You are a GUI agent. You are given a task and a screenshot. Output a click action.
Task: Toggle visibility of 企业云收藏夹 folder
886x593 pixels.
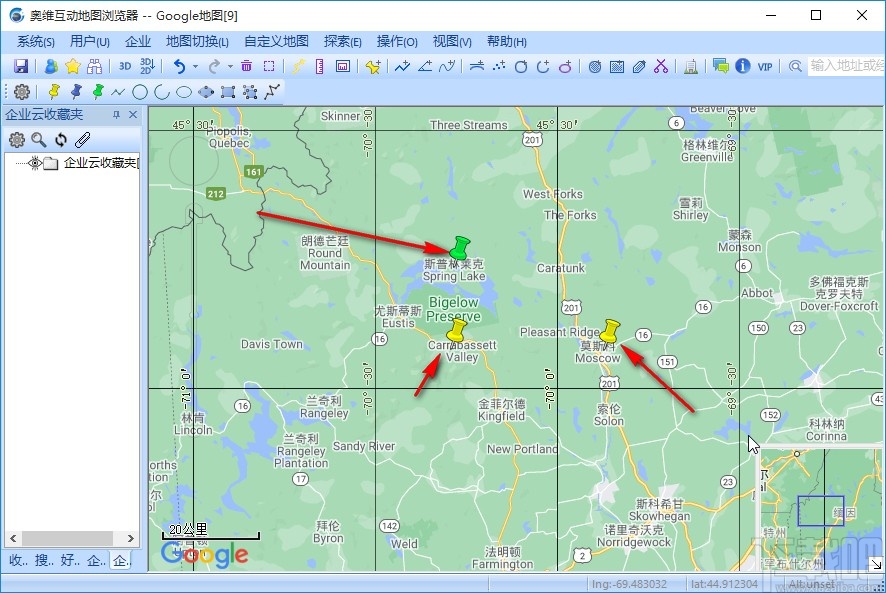click(x=35, y=163)
